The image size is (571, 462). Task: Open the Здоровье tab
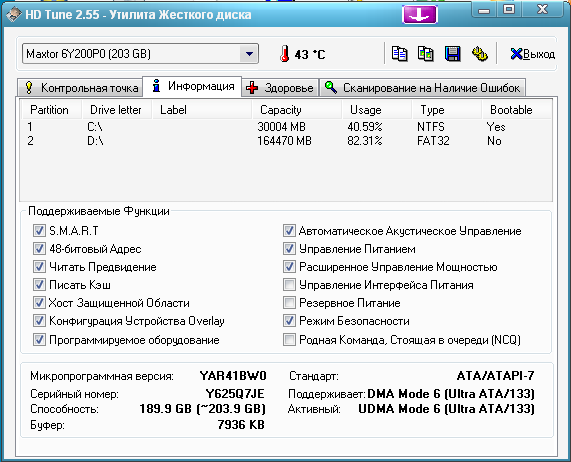click(x=280, y=88)
